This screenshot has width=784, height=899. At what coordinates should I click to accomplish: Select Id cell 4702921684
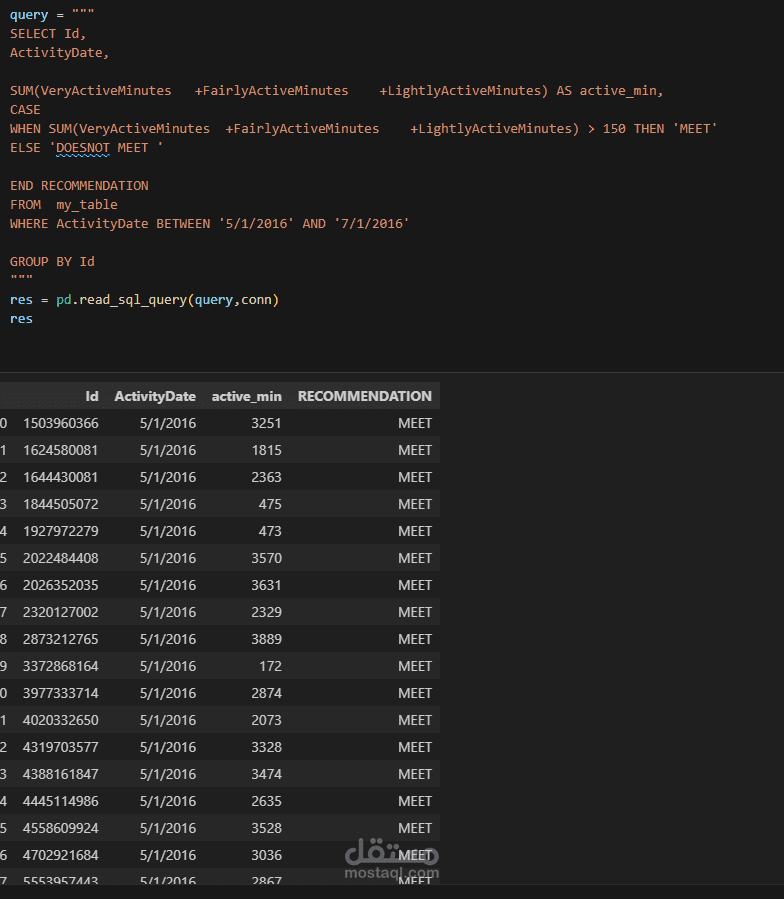61,855
